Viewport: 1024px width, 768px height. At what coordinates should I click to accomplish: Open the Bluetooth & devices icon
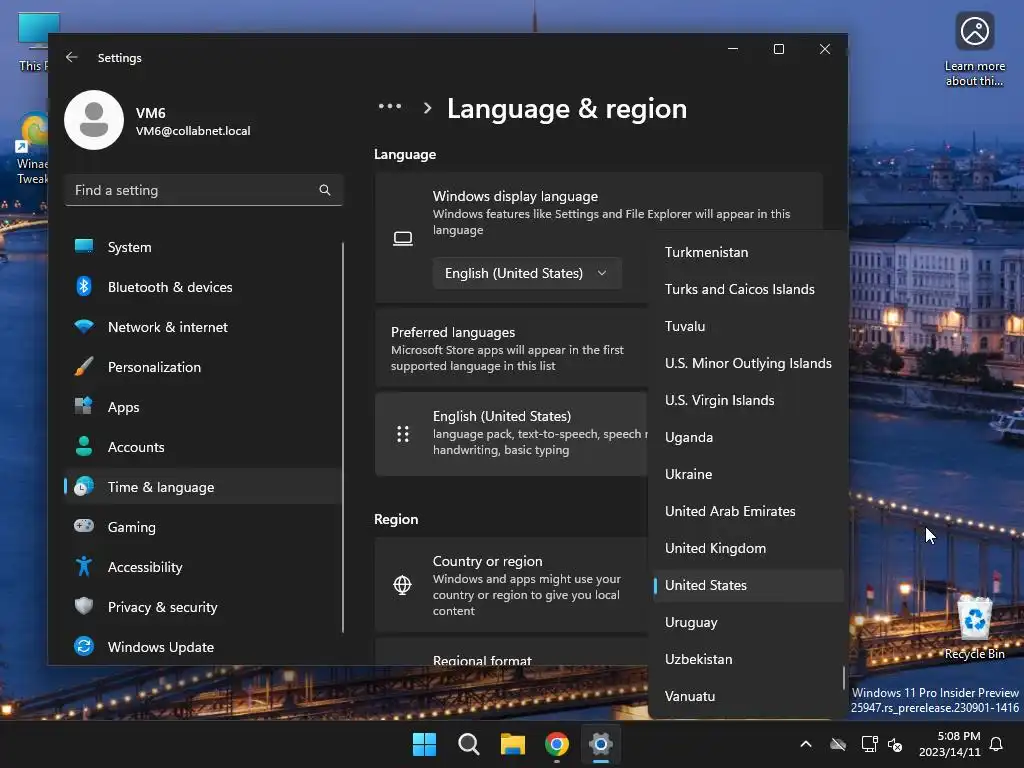(x=84, y=286)
